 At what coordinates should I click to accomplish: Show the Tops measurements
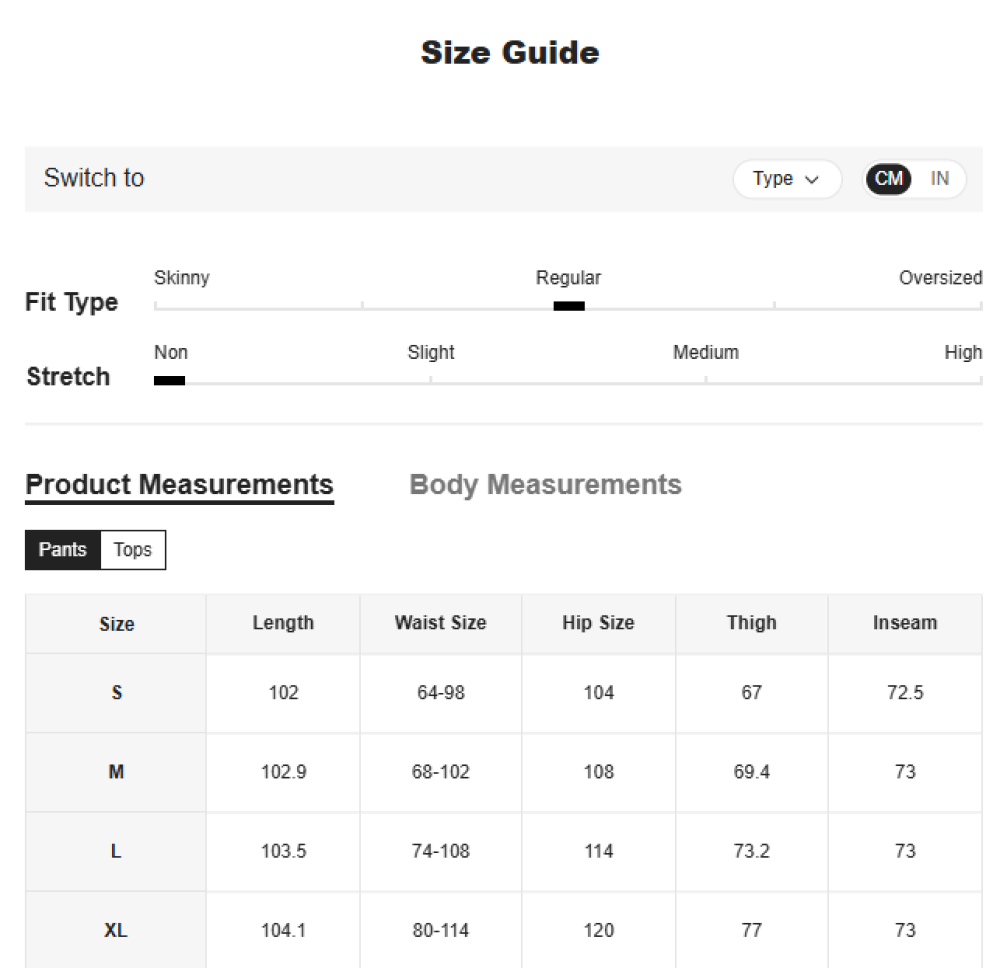point(133,550)
